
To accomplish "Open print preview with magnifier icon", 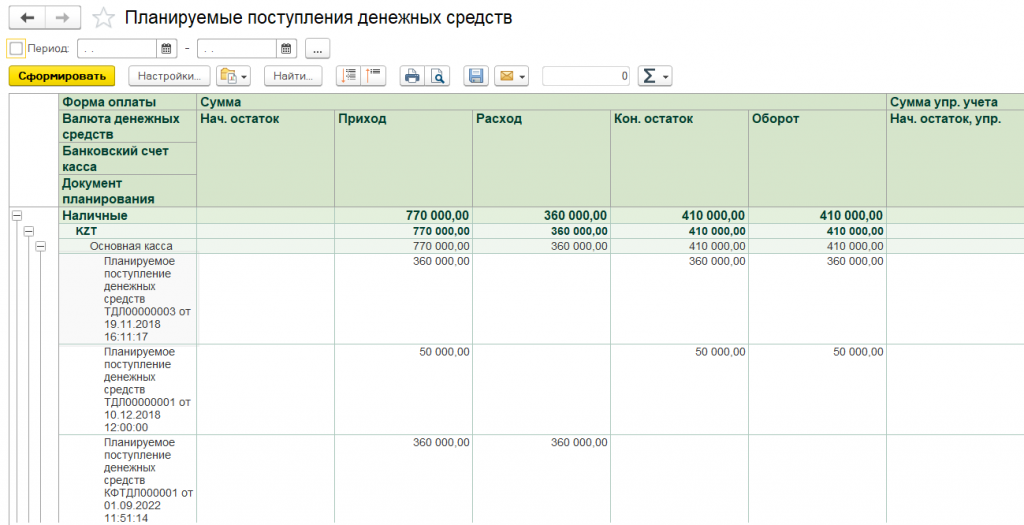I will [x=437, y=76].
